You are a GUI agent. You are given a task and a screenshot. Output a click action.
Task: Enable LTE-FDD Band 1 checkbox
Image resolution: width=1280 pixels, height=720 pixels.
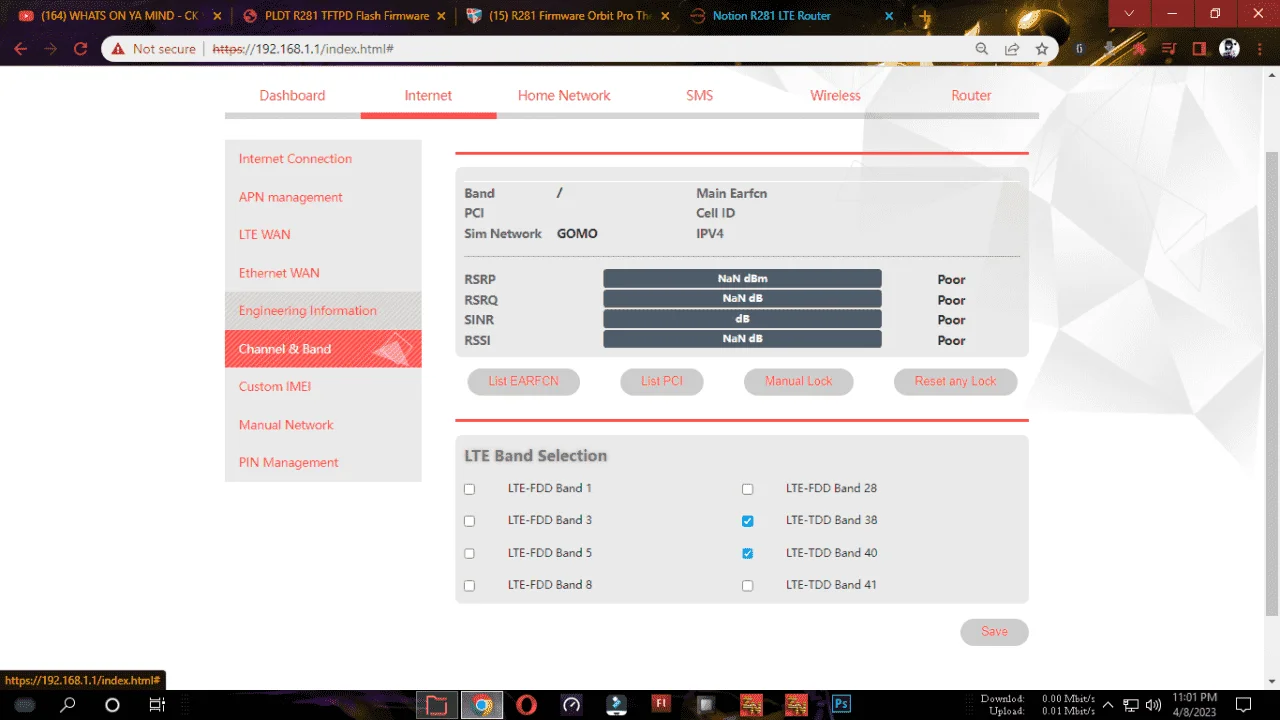[x=469, y=489]
